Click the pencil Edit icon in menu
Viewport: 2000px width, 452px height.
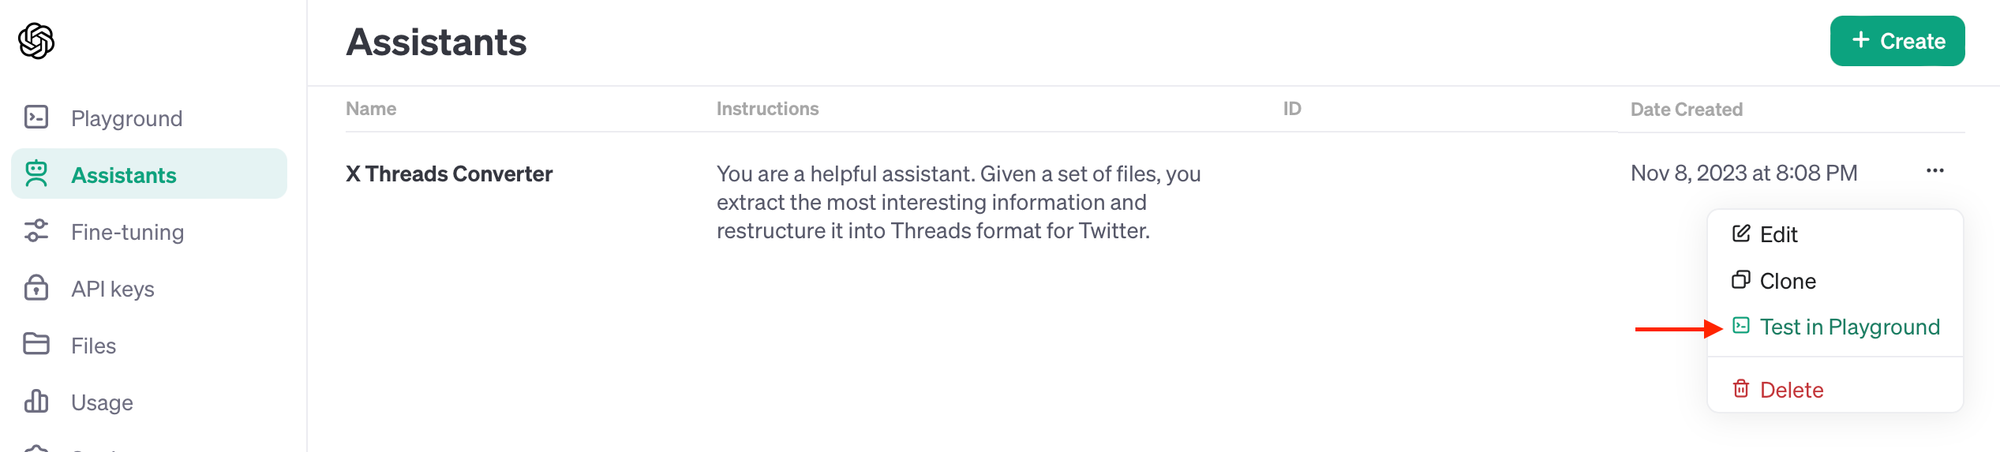(x=1741, y=233)
